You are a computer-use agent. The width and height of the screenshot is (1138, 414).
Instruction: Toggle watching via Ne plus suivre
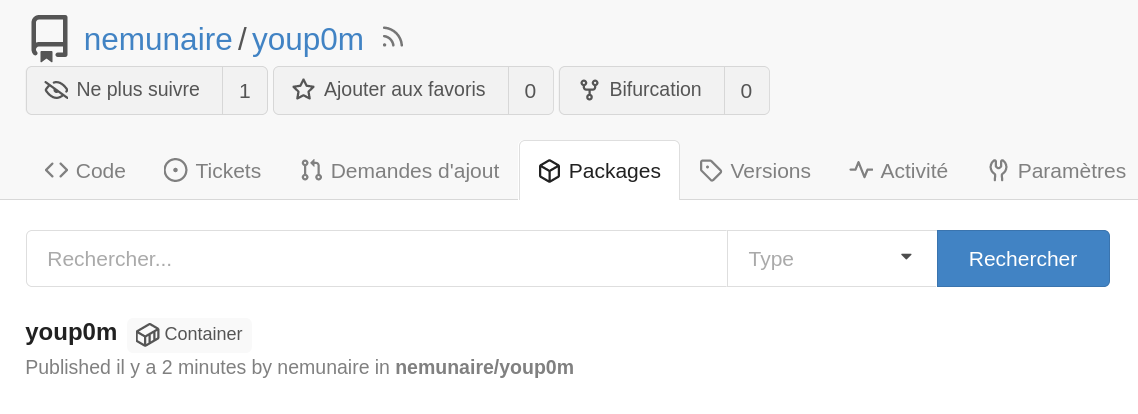coord(125,90)
